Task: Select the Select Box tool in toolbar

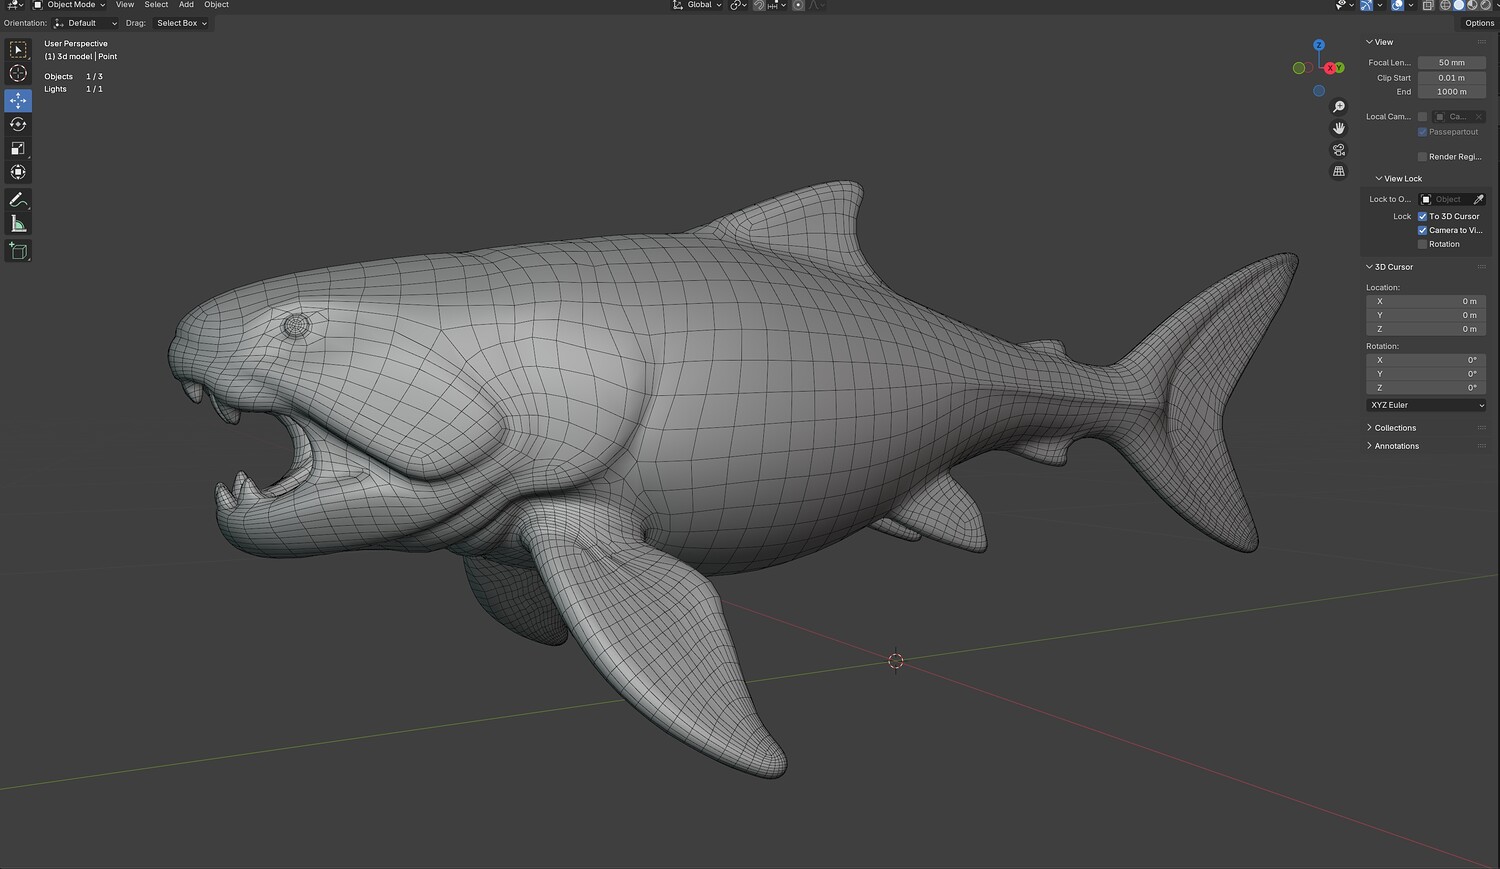Action: (x=18, y=50)
